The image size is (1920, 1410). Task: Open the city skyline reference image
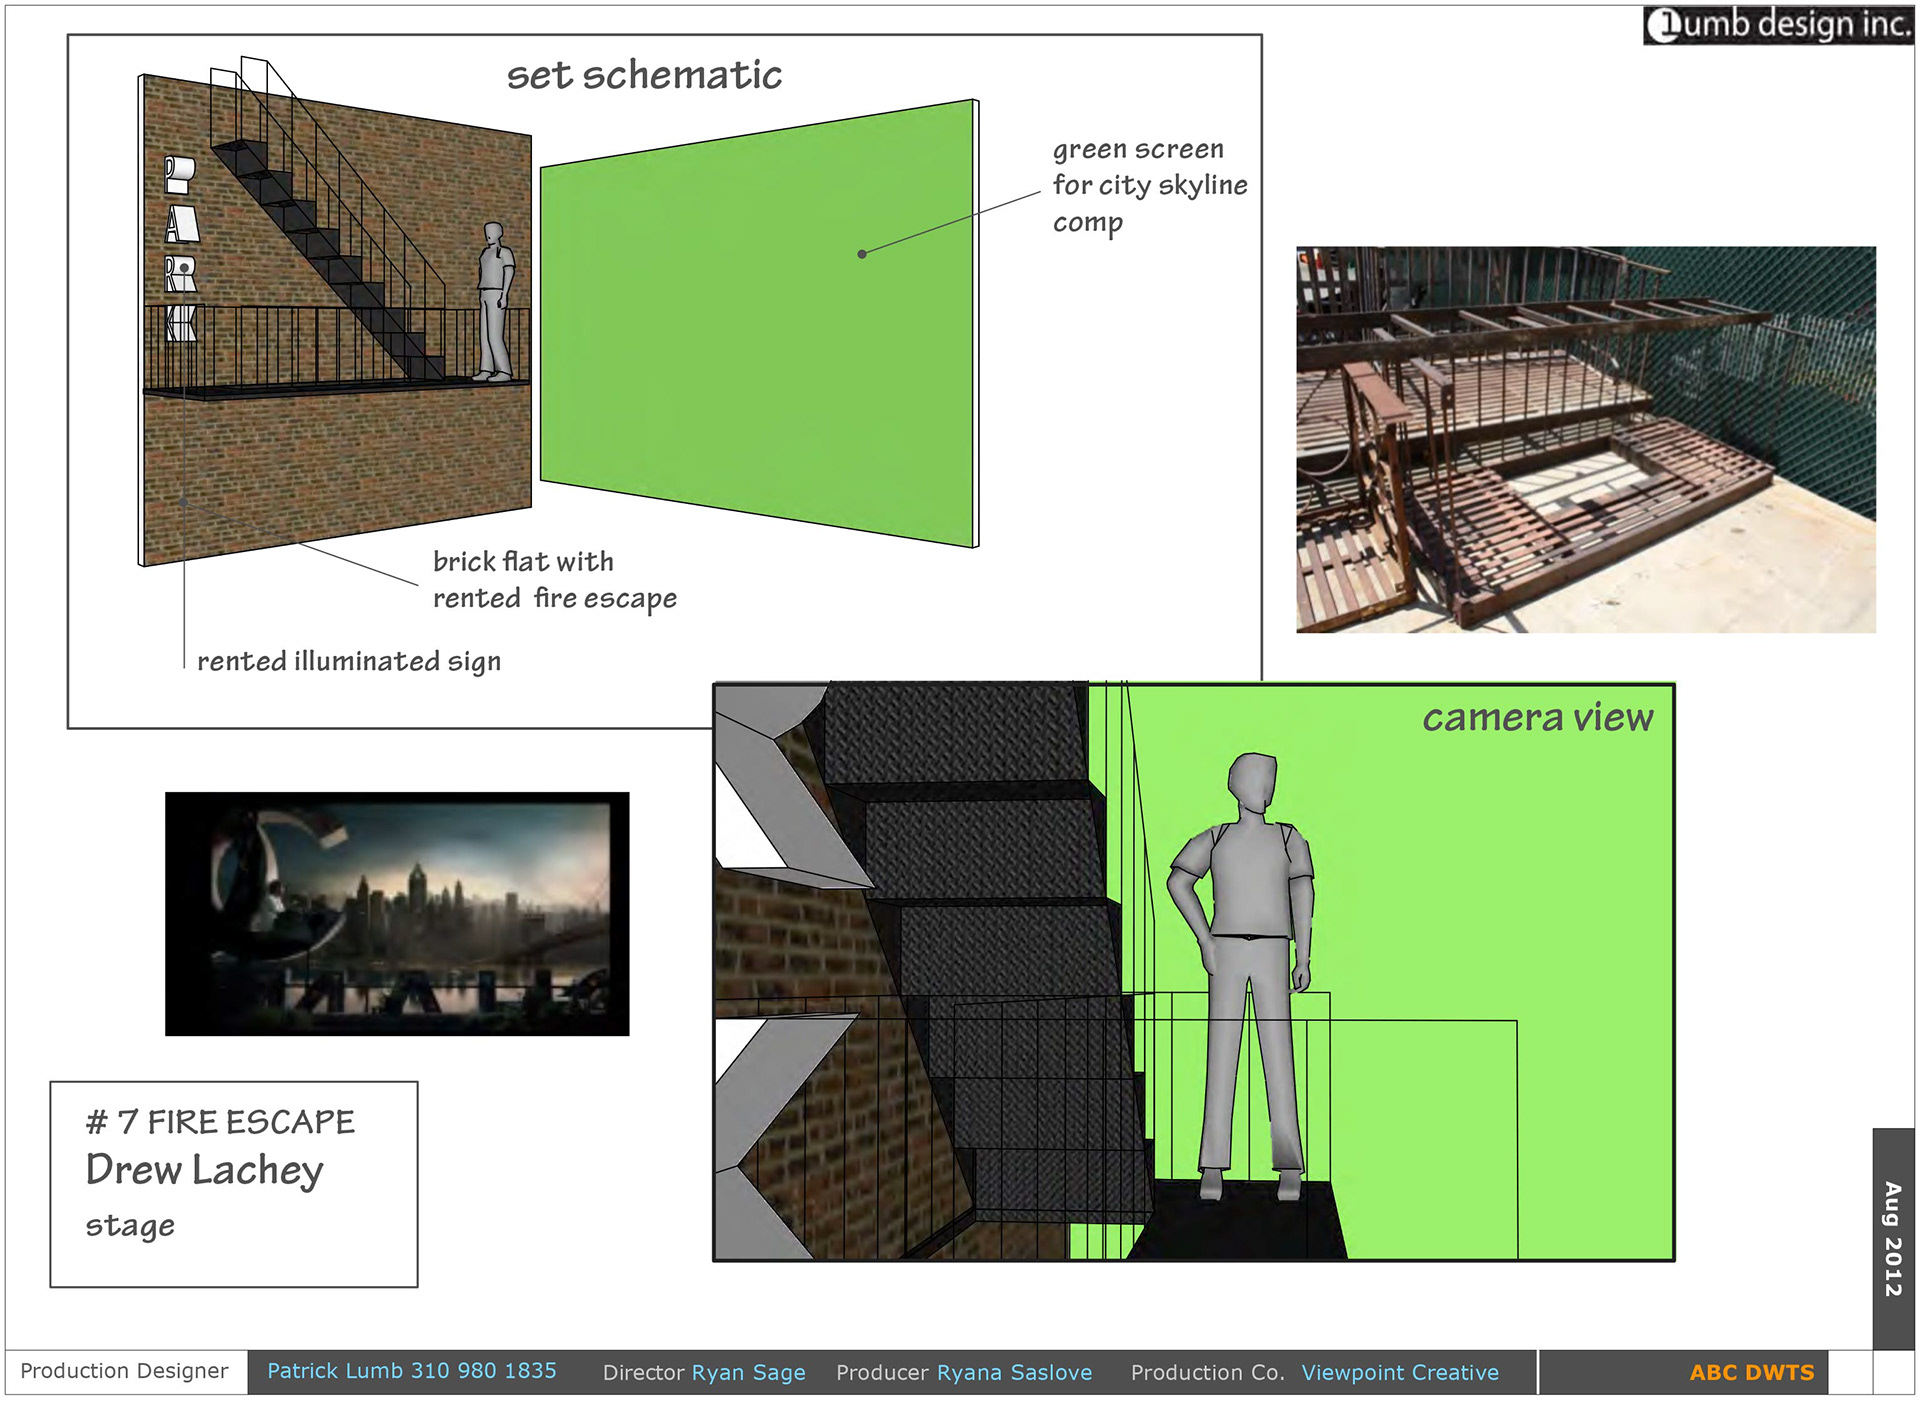[397, 913]
